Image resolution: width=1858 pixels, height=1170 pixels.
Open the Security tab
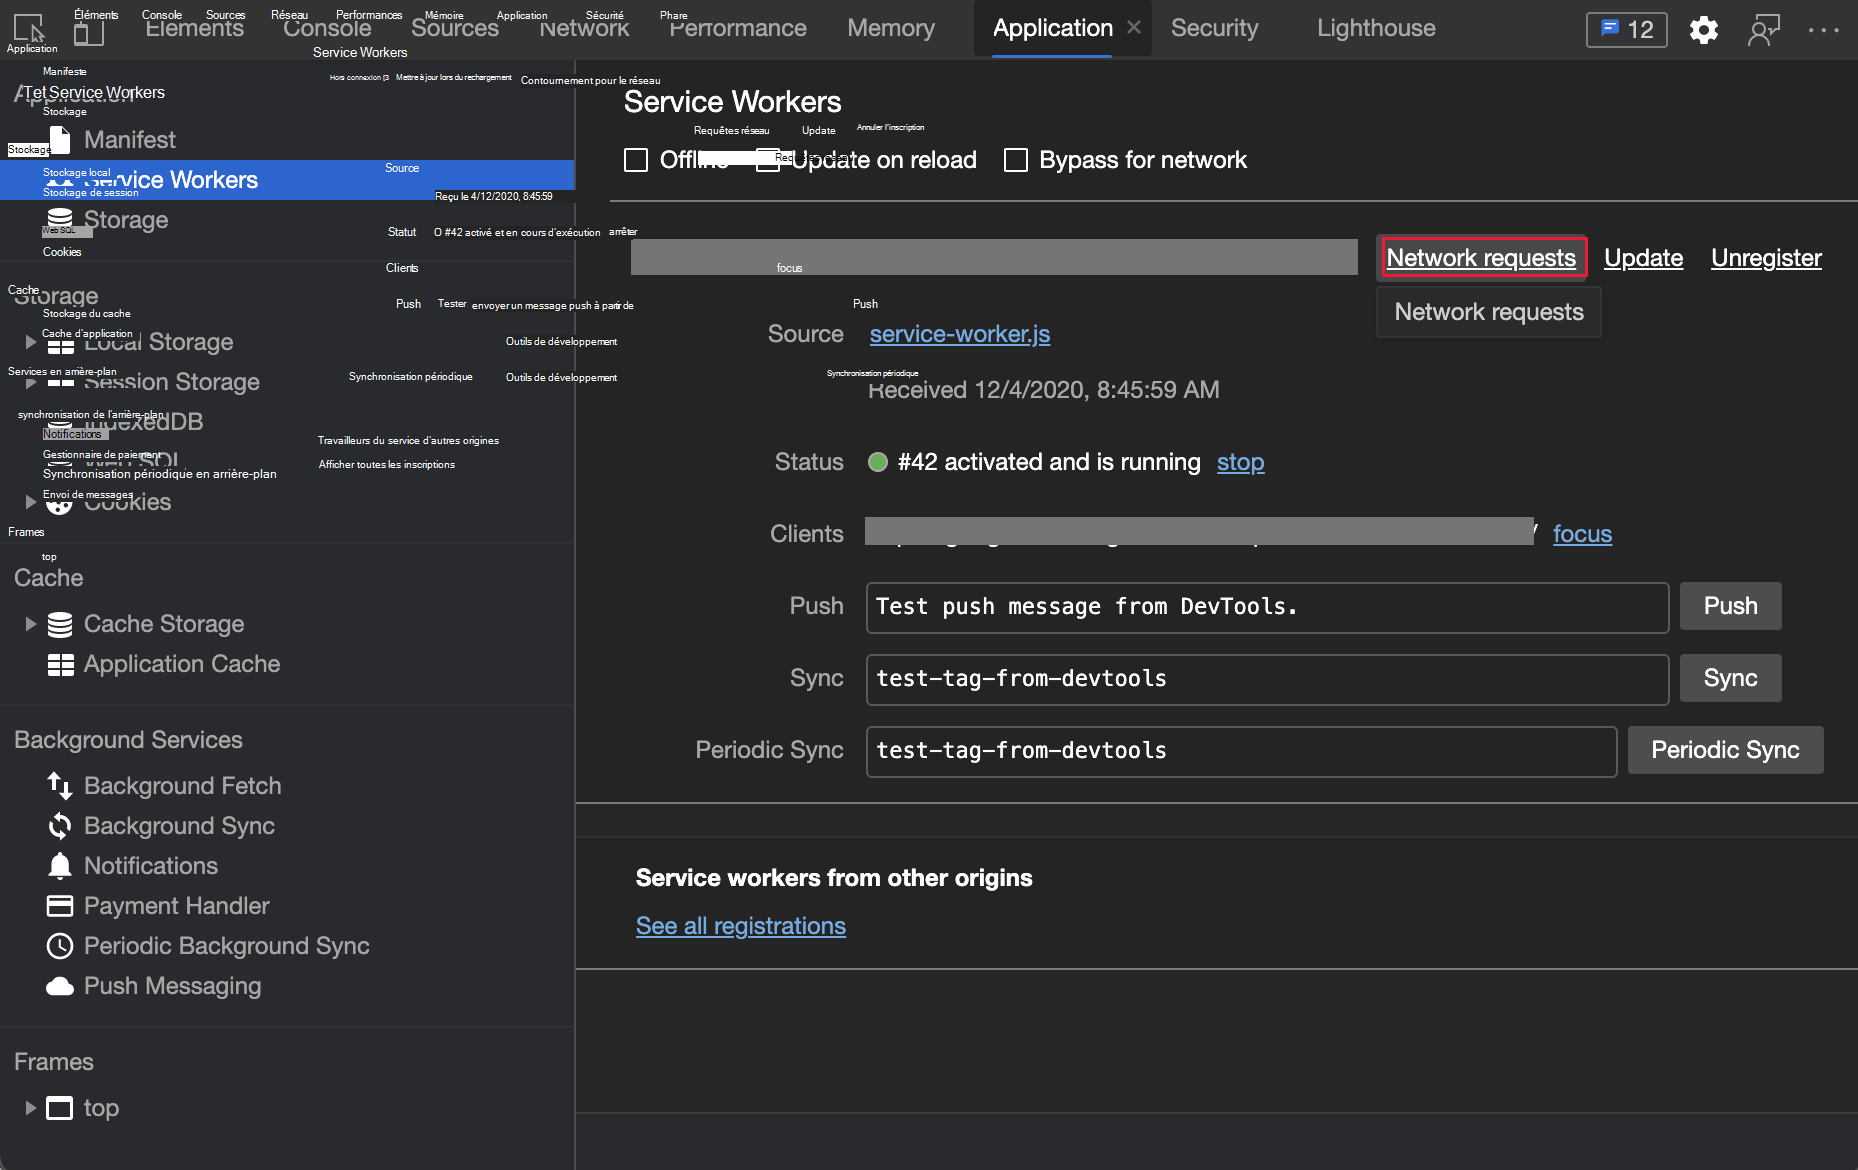click(x=1214, y=28)
